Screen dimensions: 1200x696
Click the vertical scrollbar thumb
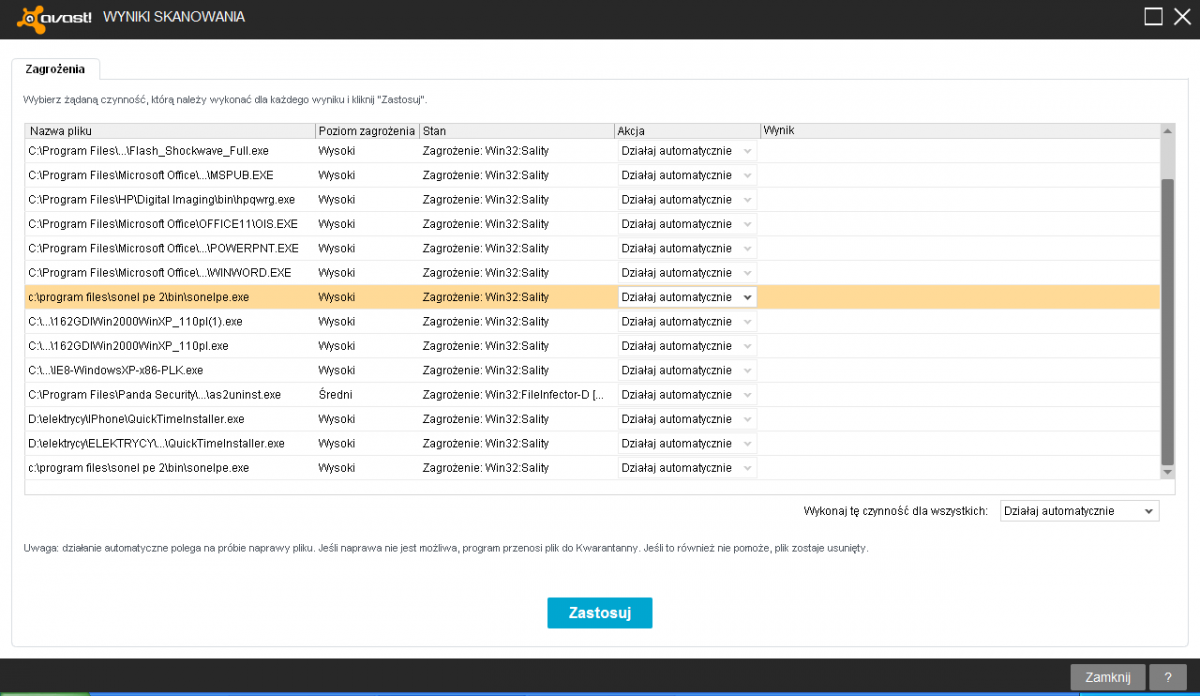point(1167,322)
